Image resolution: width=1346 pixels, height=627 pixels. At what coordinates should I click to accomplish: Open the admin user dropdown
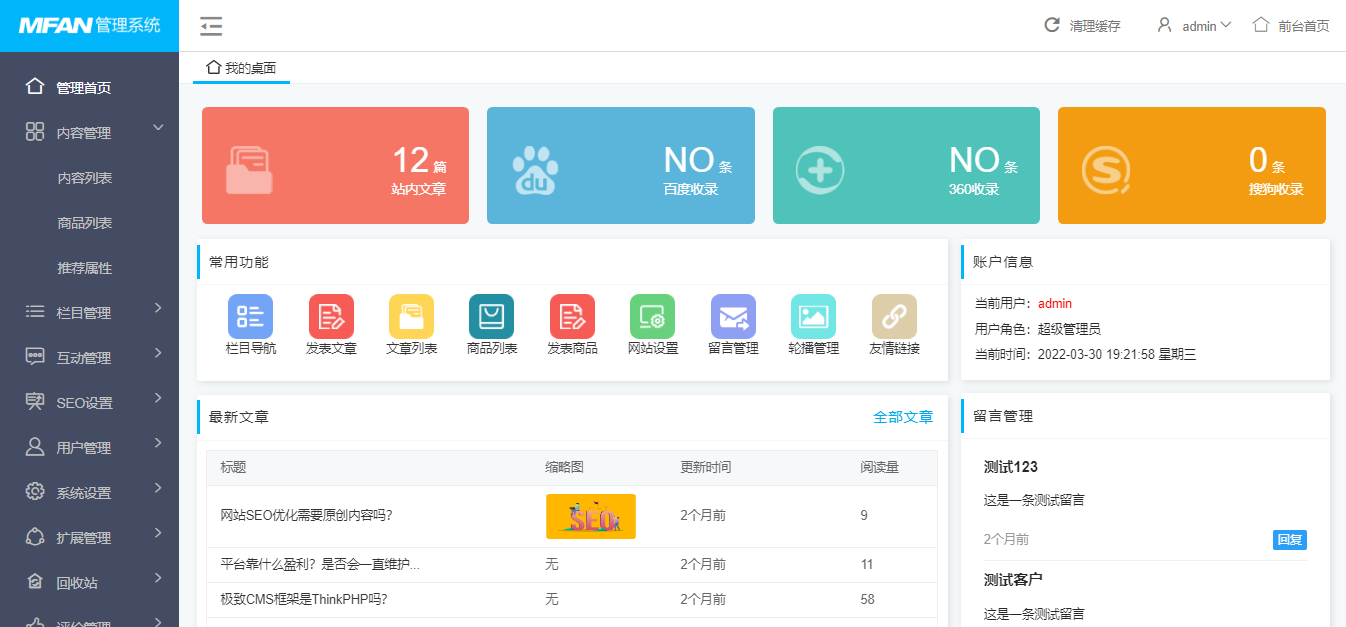pos(1194,26)
